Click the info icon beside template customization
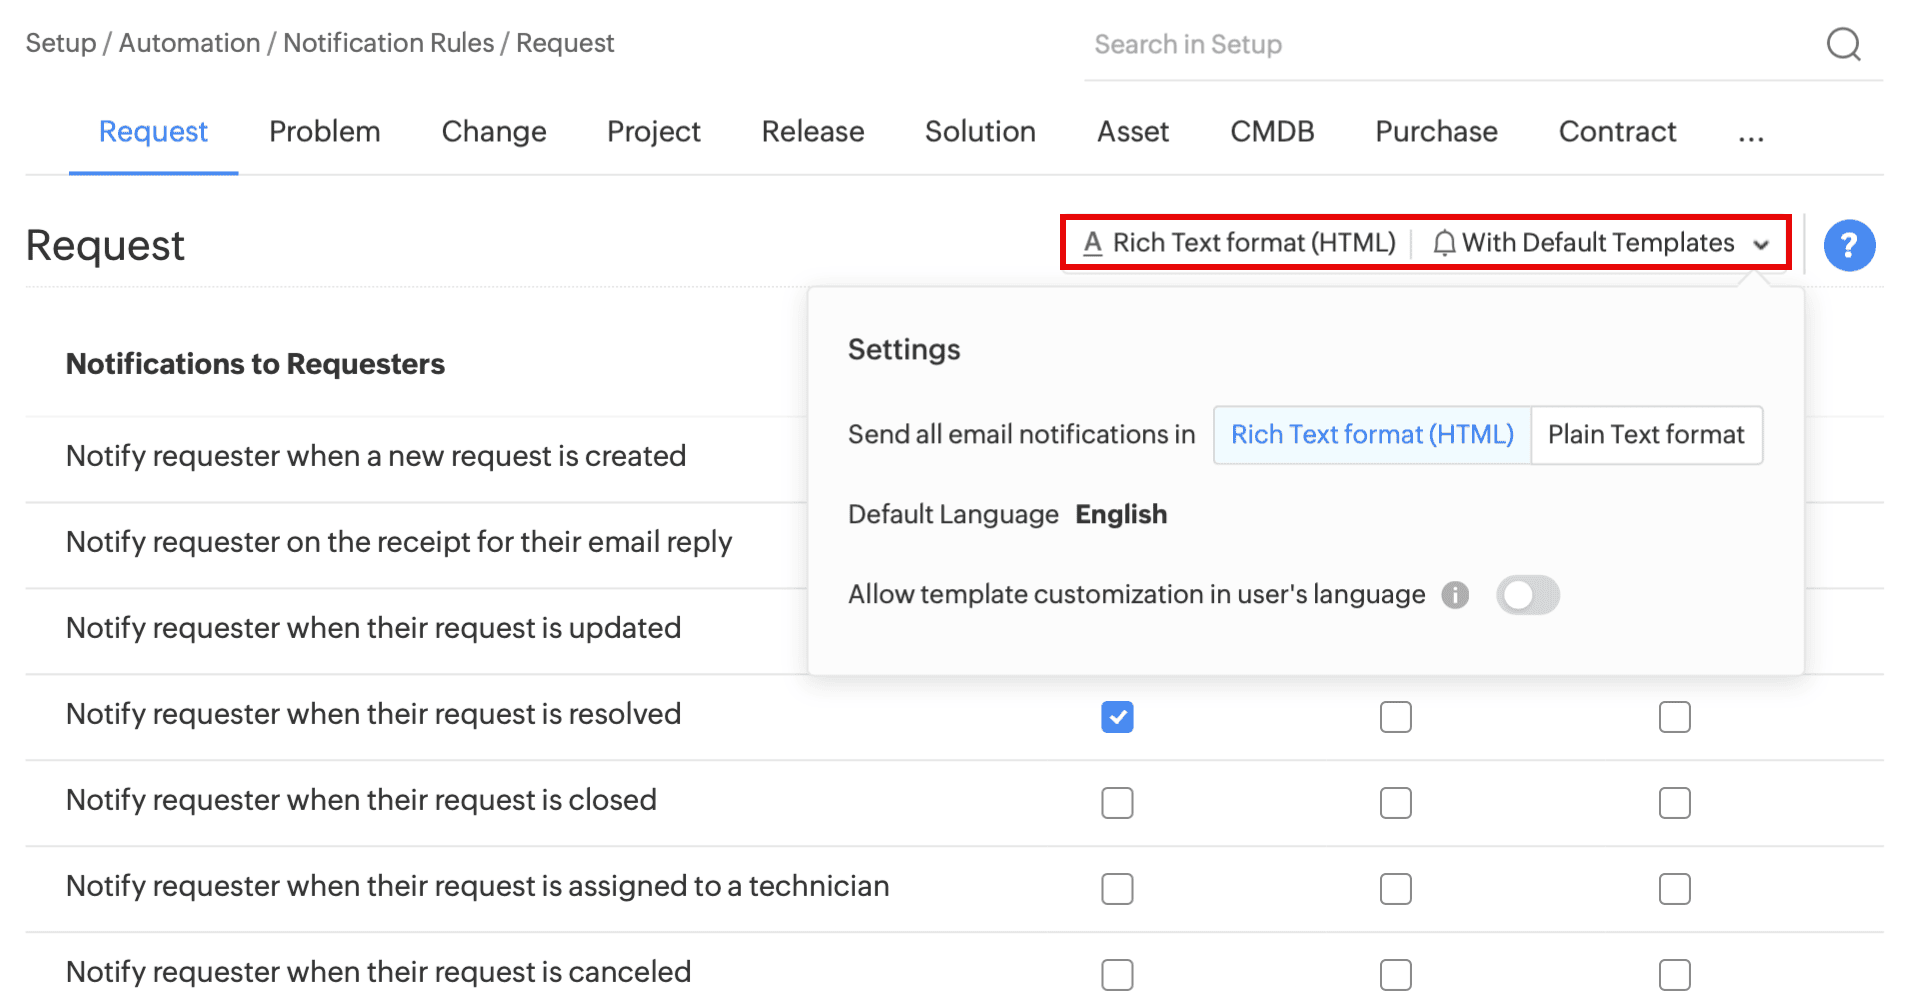 pos(1455,595)
